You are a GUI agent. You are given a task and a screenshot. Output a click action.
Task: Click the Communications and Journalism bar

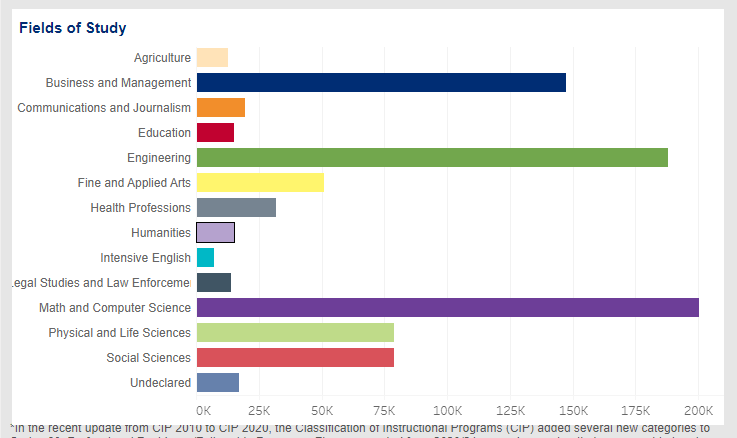pos(221,108)
